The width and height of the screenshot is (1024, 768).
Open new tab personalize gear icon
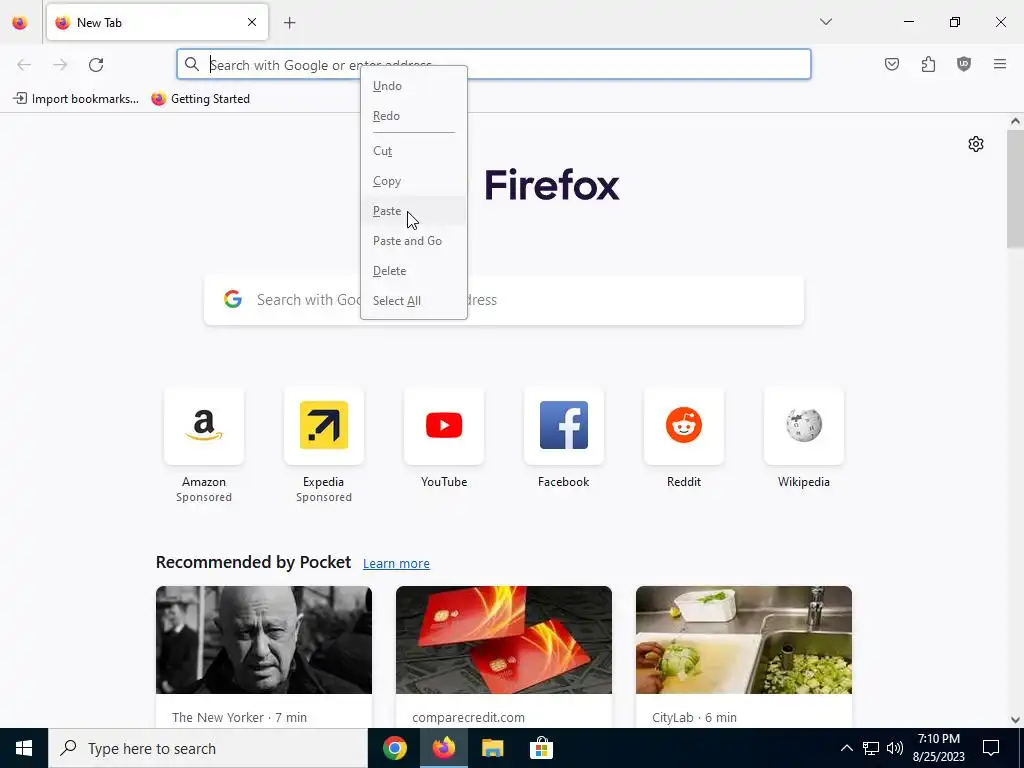pos(976,144)
